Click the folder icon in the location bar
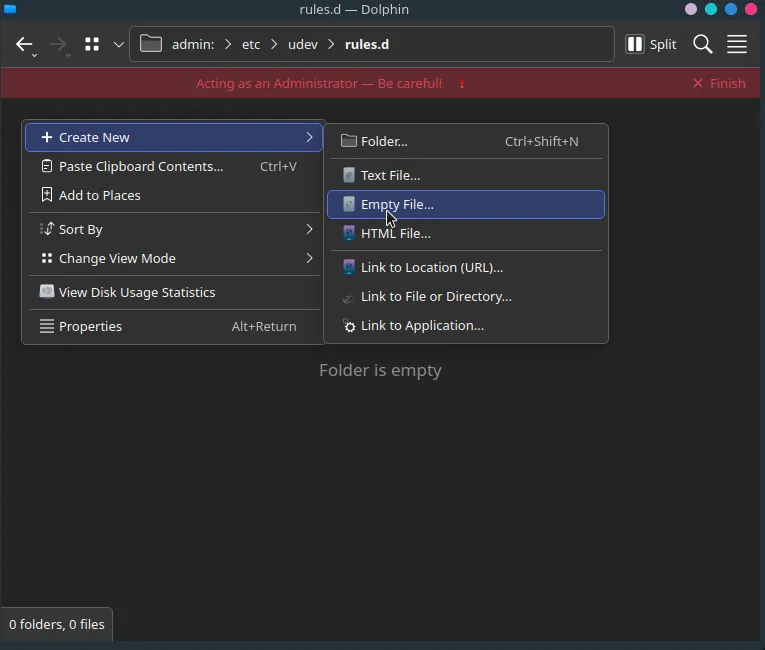This screenshot has width=765, height=650. pyautogui.click(x=151, y=44)
